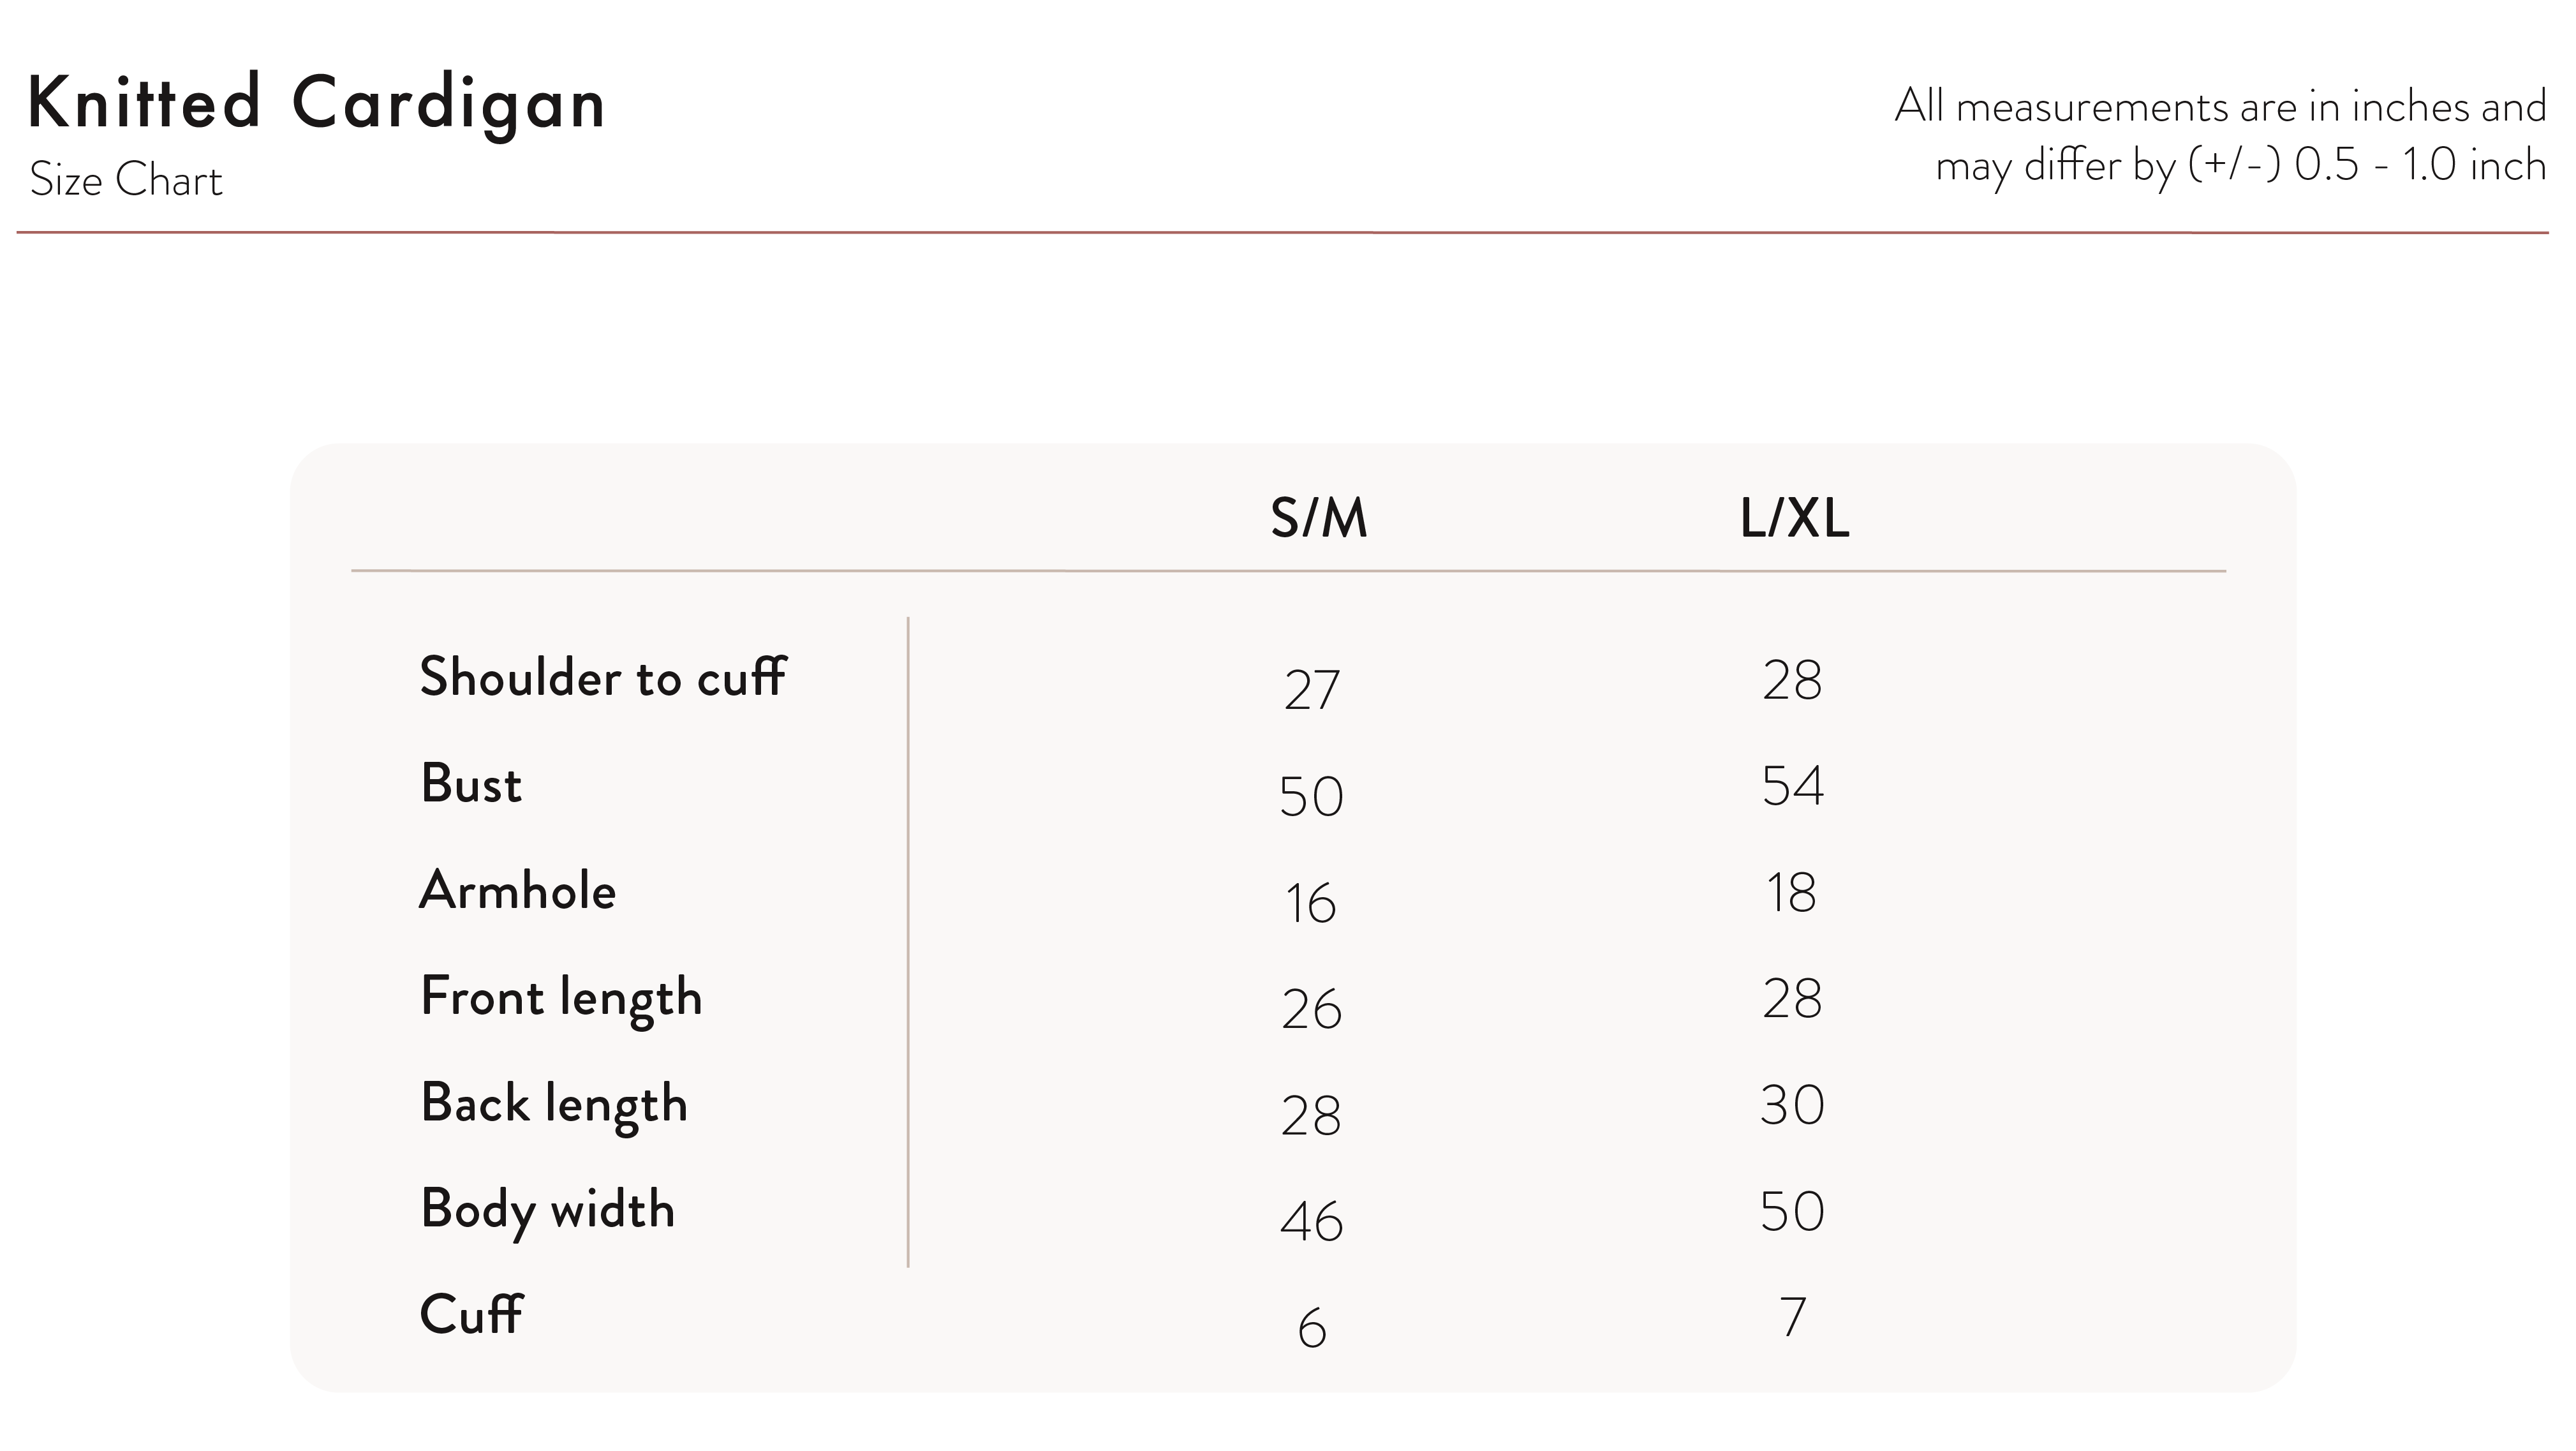Select the S/M front length value 26
This screenshot has height=1451, width=2576.
(x=1311, y=1010)
